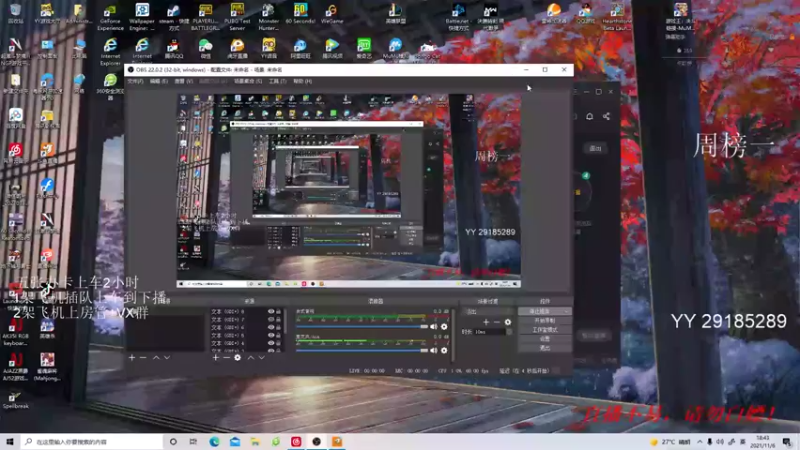
Task: Click the Windows taskbar search box
Action: pyautogui.click(x=92, y=442)
